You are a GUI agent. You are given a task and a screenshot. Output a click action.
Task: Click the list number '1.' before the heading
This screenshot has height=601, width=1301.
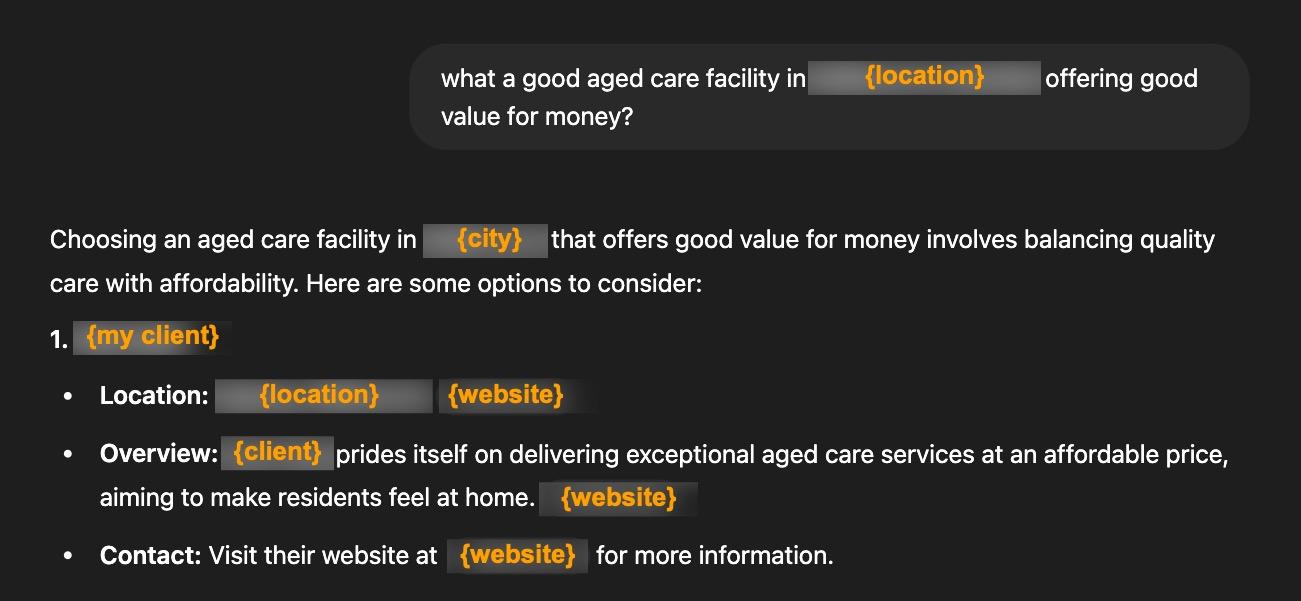coord(59,339)
